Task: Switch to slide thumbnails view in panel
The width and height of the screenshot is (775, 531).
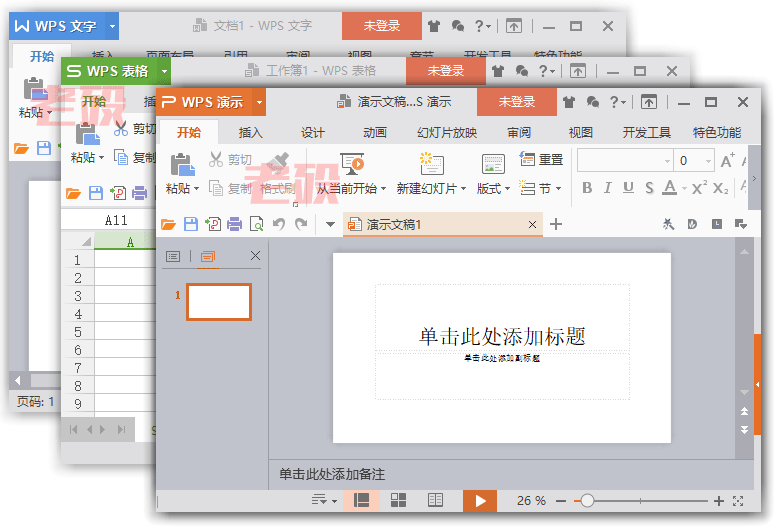Action: 208,256
